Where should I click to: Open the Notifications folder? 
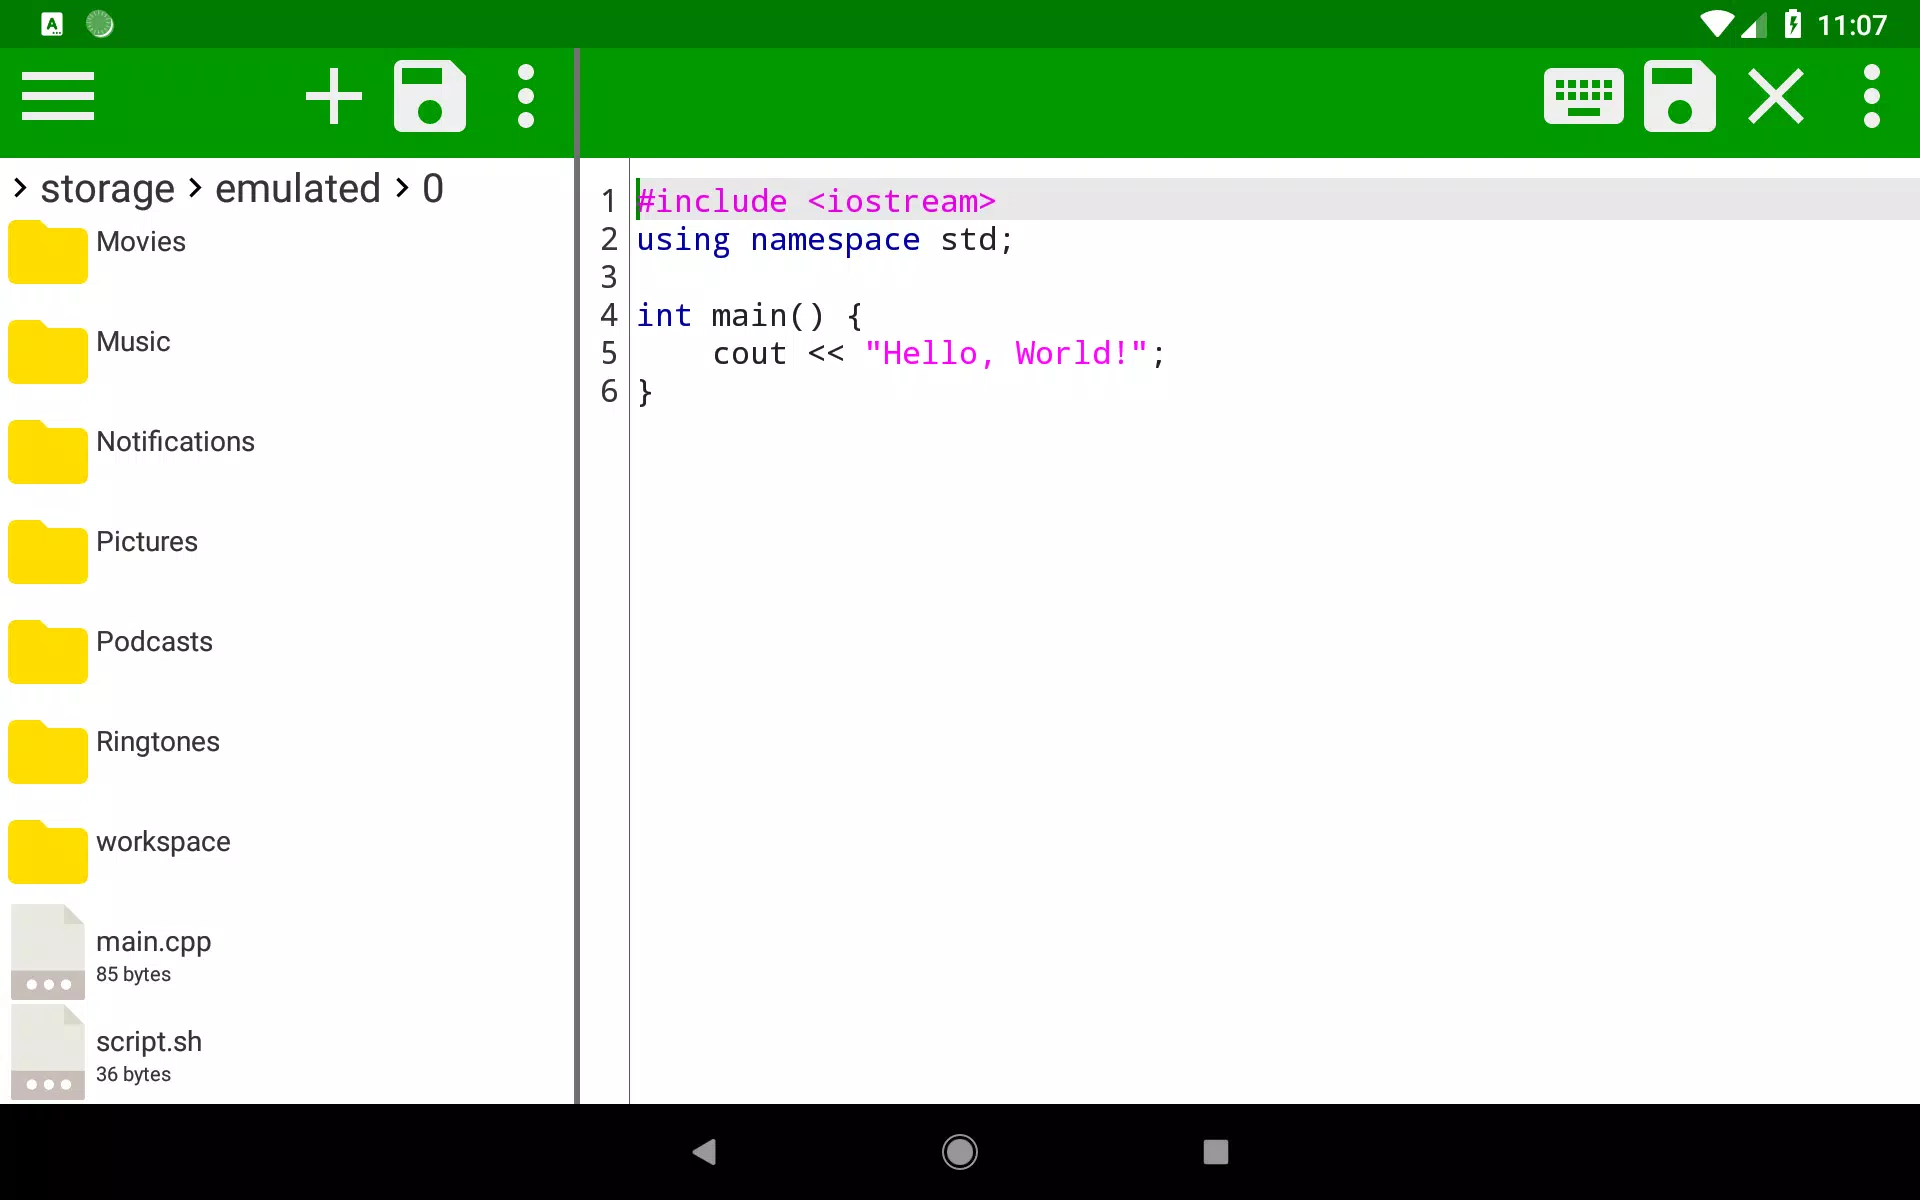coord(287,450)
